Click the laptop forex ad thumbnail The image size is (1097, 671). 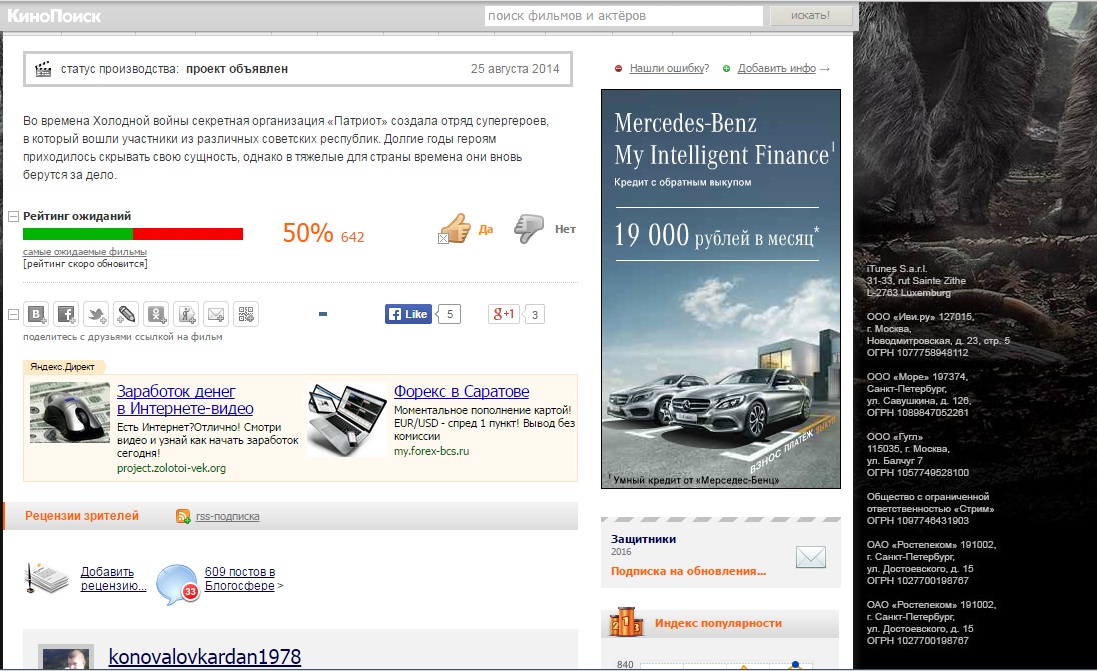point(347,419)
